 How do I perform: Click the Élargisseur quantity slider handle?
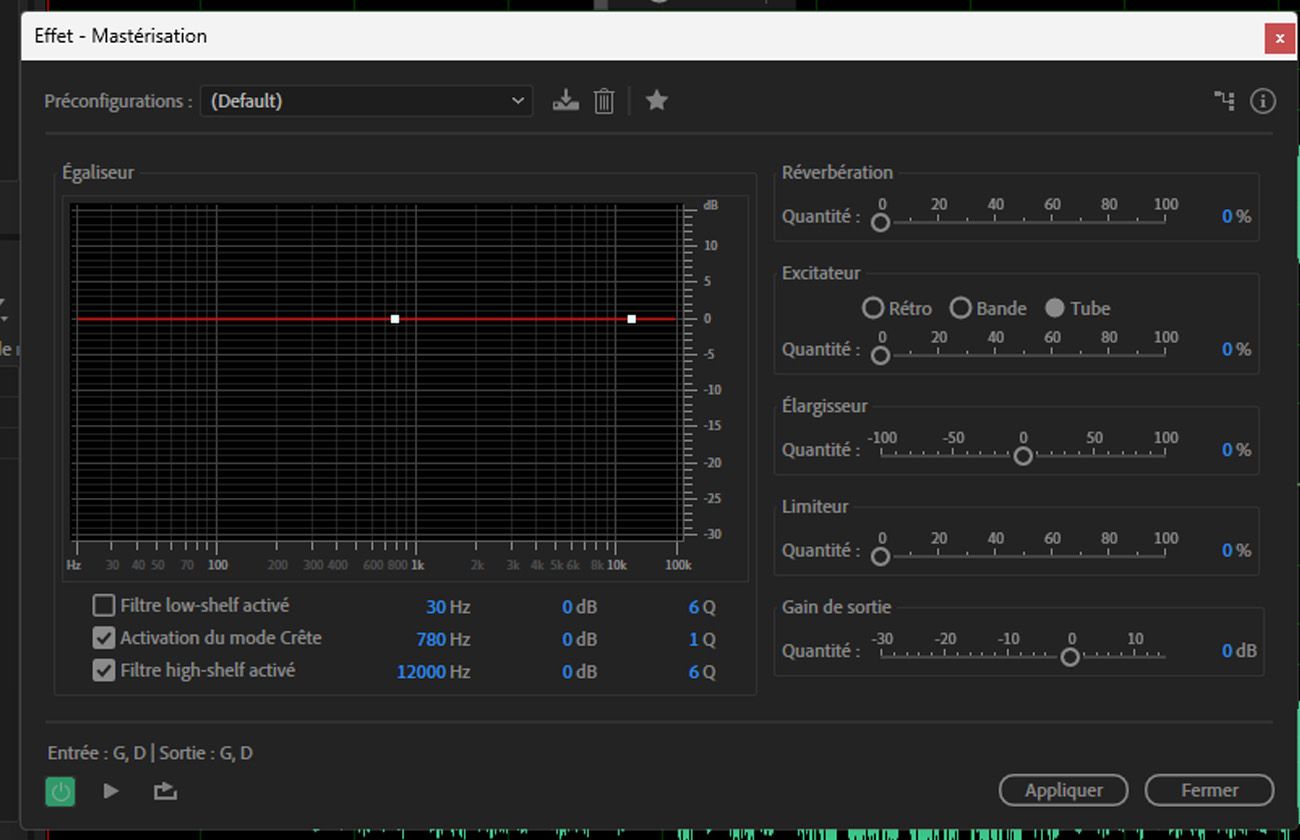point(1023,456)
